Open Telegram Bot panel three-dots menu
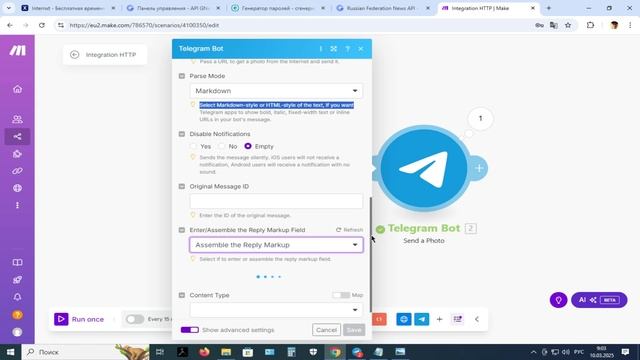Viewport: 640px width, 360px height. pos(321,49)
